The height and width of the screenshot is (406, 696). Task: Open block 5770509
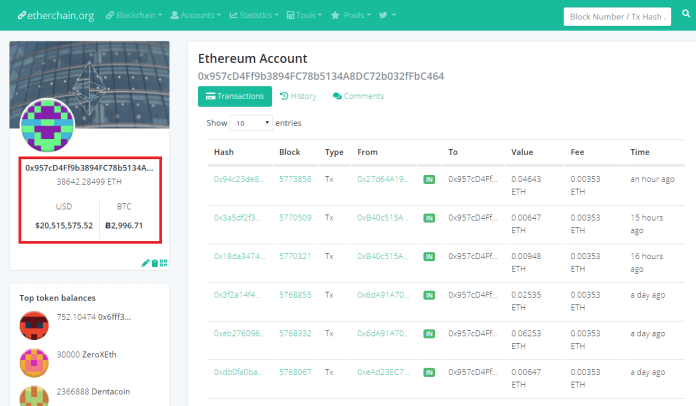[x=295, y=218]
